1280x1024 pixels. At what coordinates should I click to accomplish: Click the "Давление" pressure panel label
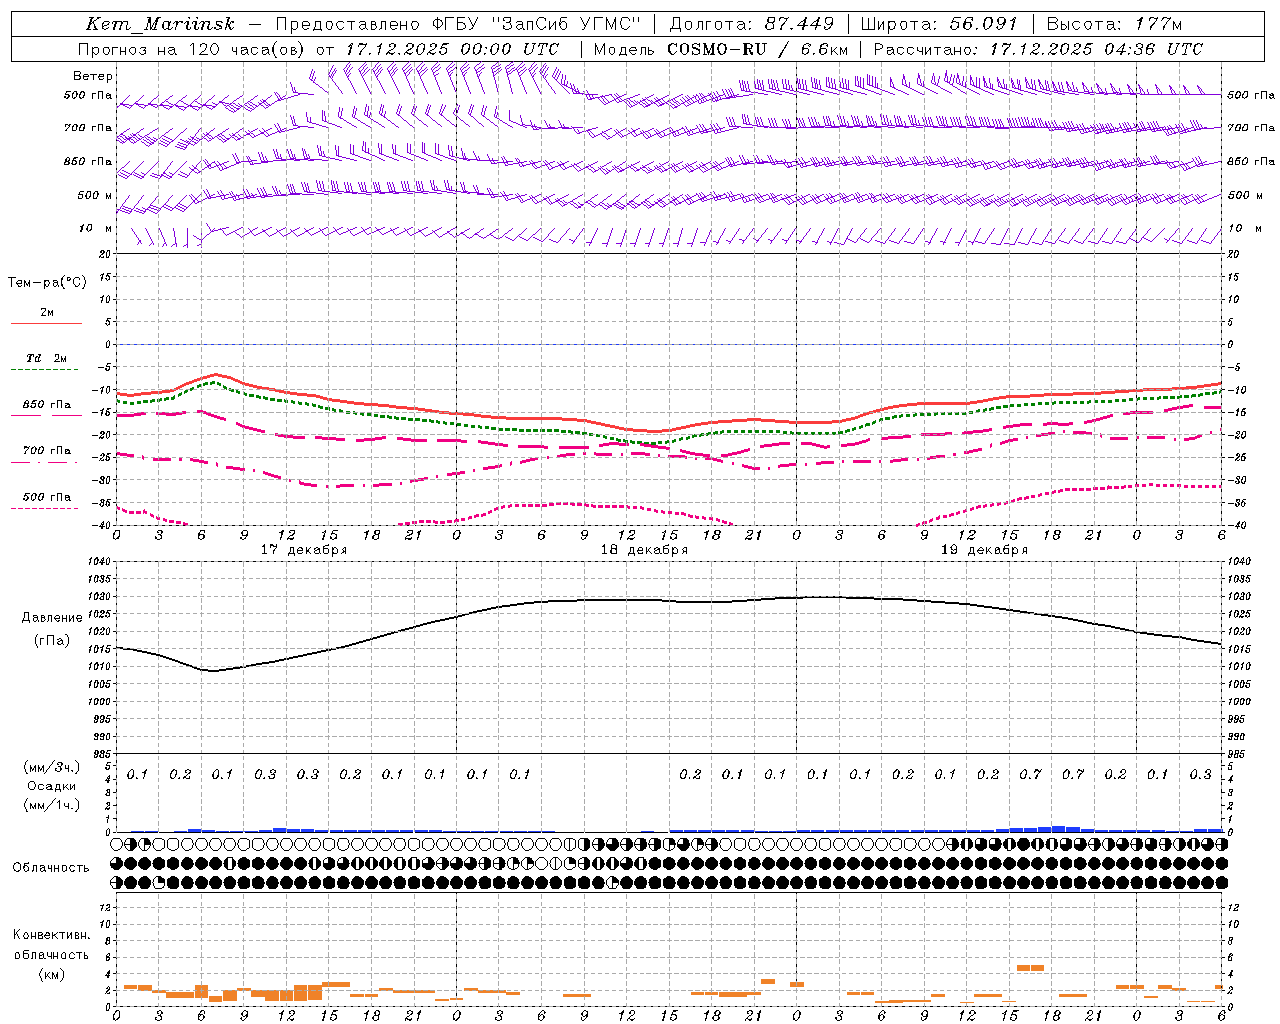pyautogui.click(x=52, y=618)
